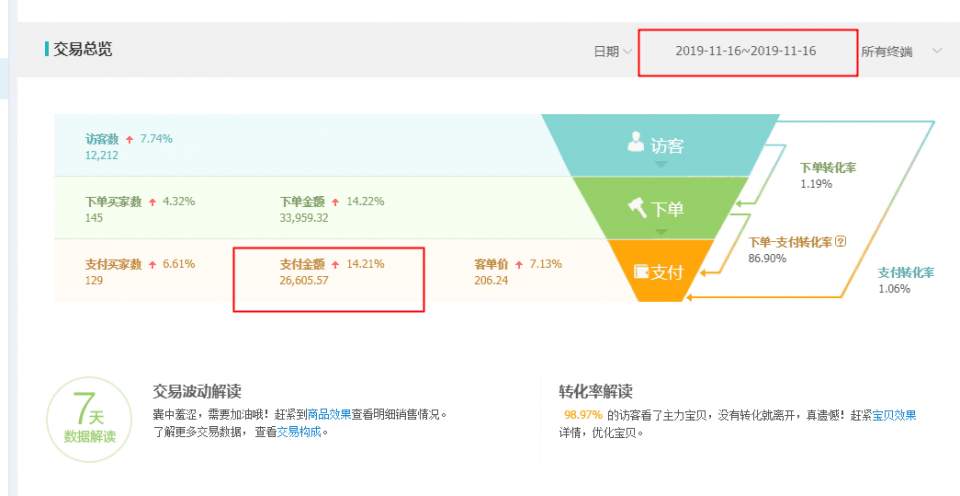The width and height of the screenshot is (960, 496).
Task: Click the 转化率解读 heading
Action: pos(595,391)
